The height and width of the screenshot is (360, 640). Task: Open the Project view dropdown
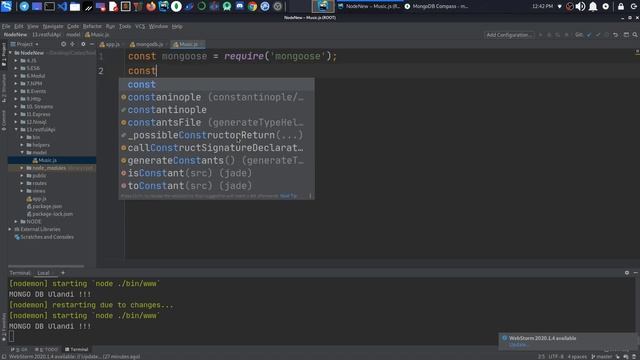point(24,44)
